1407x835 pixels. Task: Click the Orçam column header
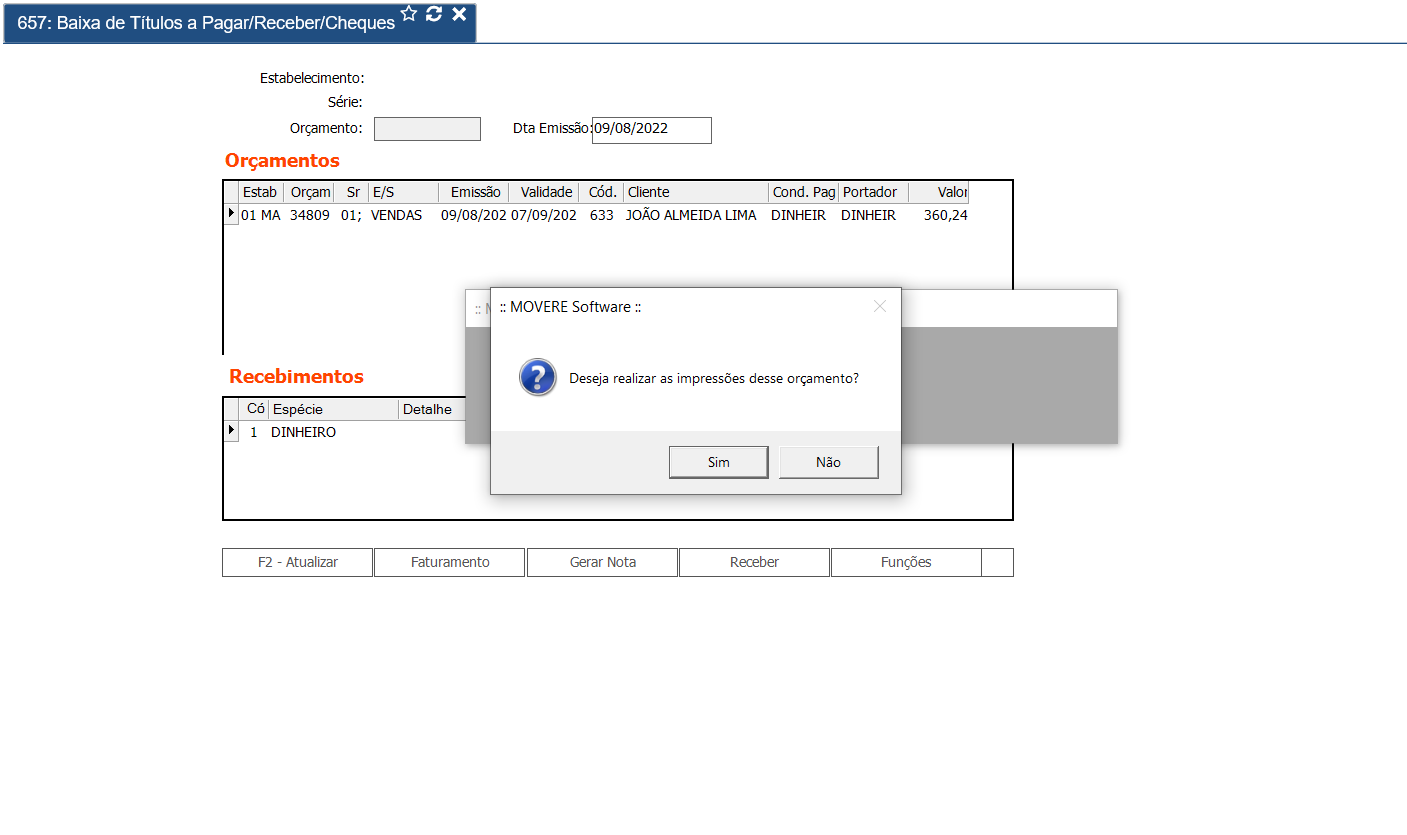tap(309, 192)
